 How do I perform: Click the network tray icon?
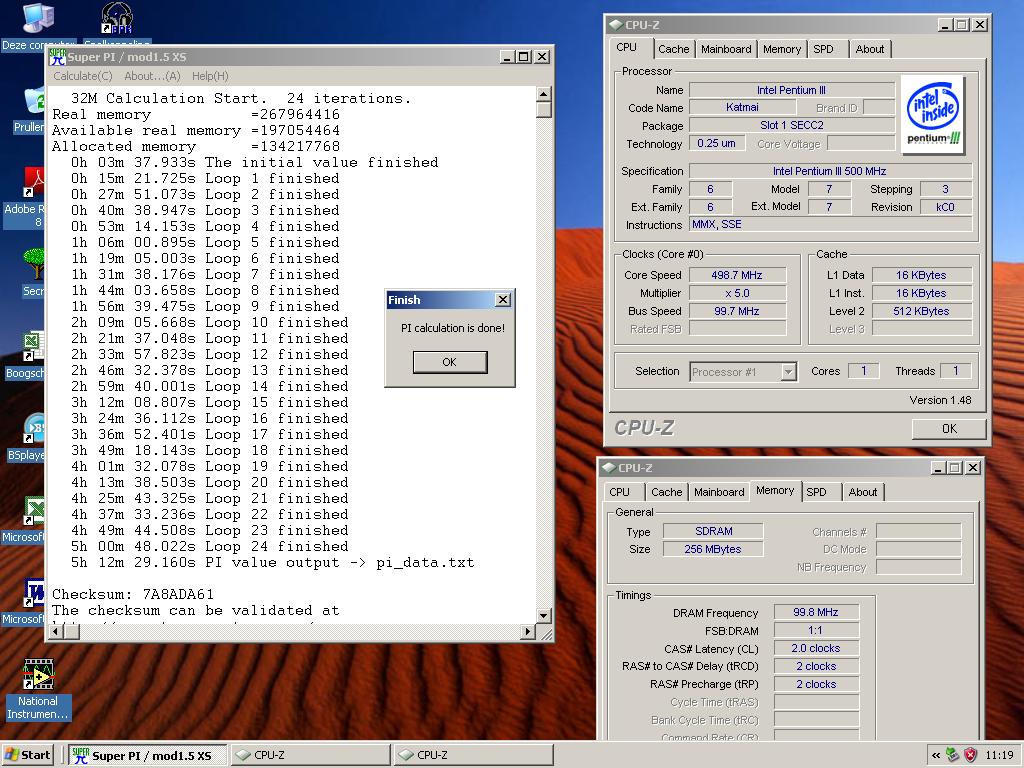[x=952, y=755]
